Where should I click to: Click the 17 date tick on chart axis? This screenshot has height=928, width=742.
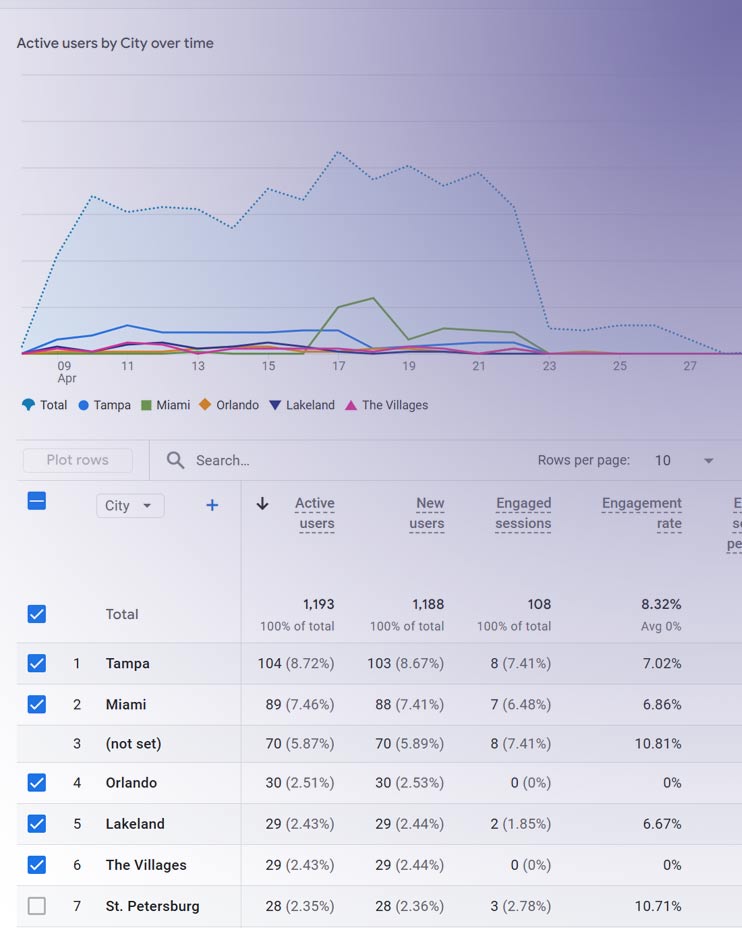338,366
